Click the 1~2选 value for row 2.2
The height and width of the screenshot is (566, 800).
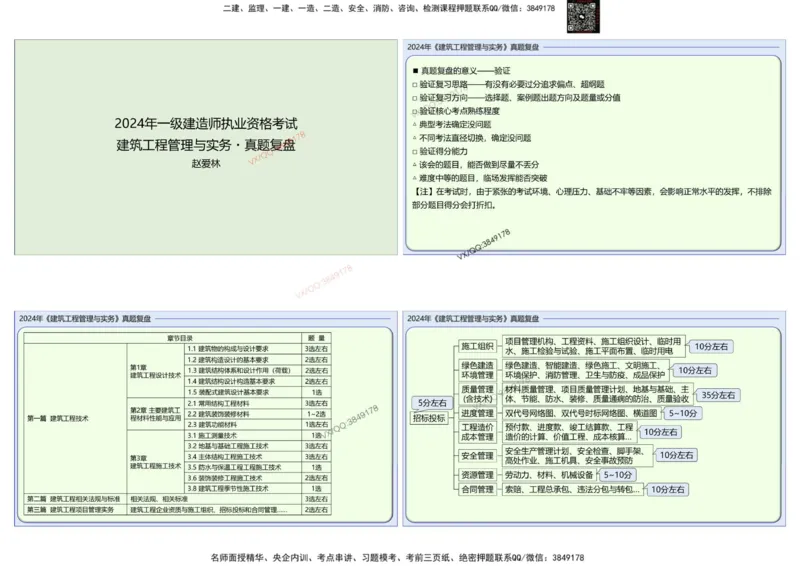click(x=316, y=413)
